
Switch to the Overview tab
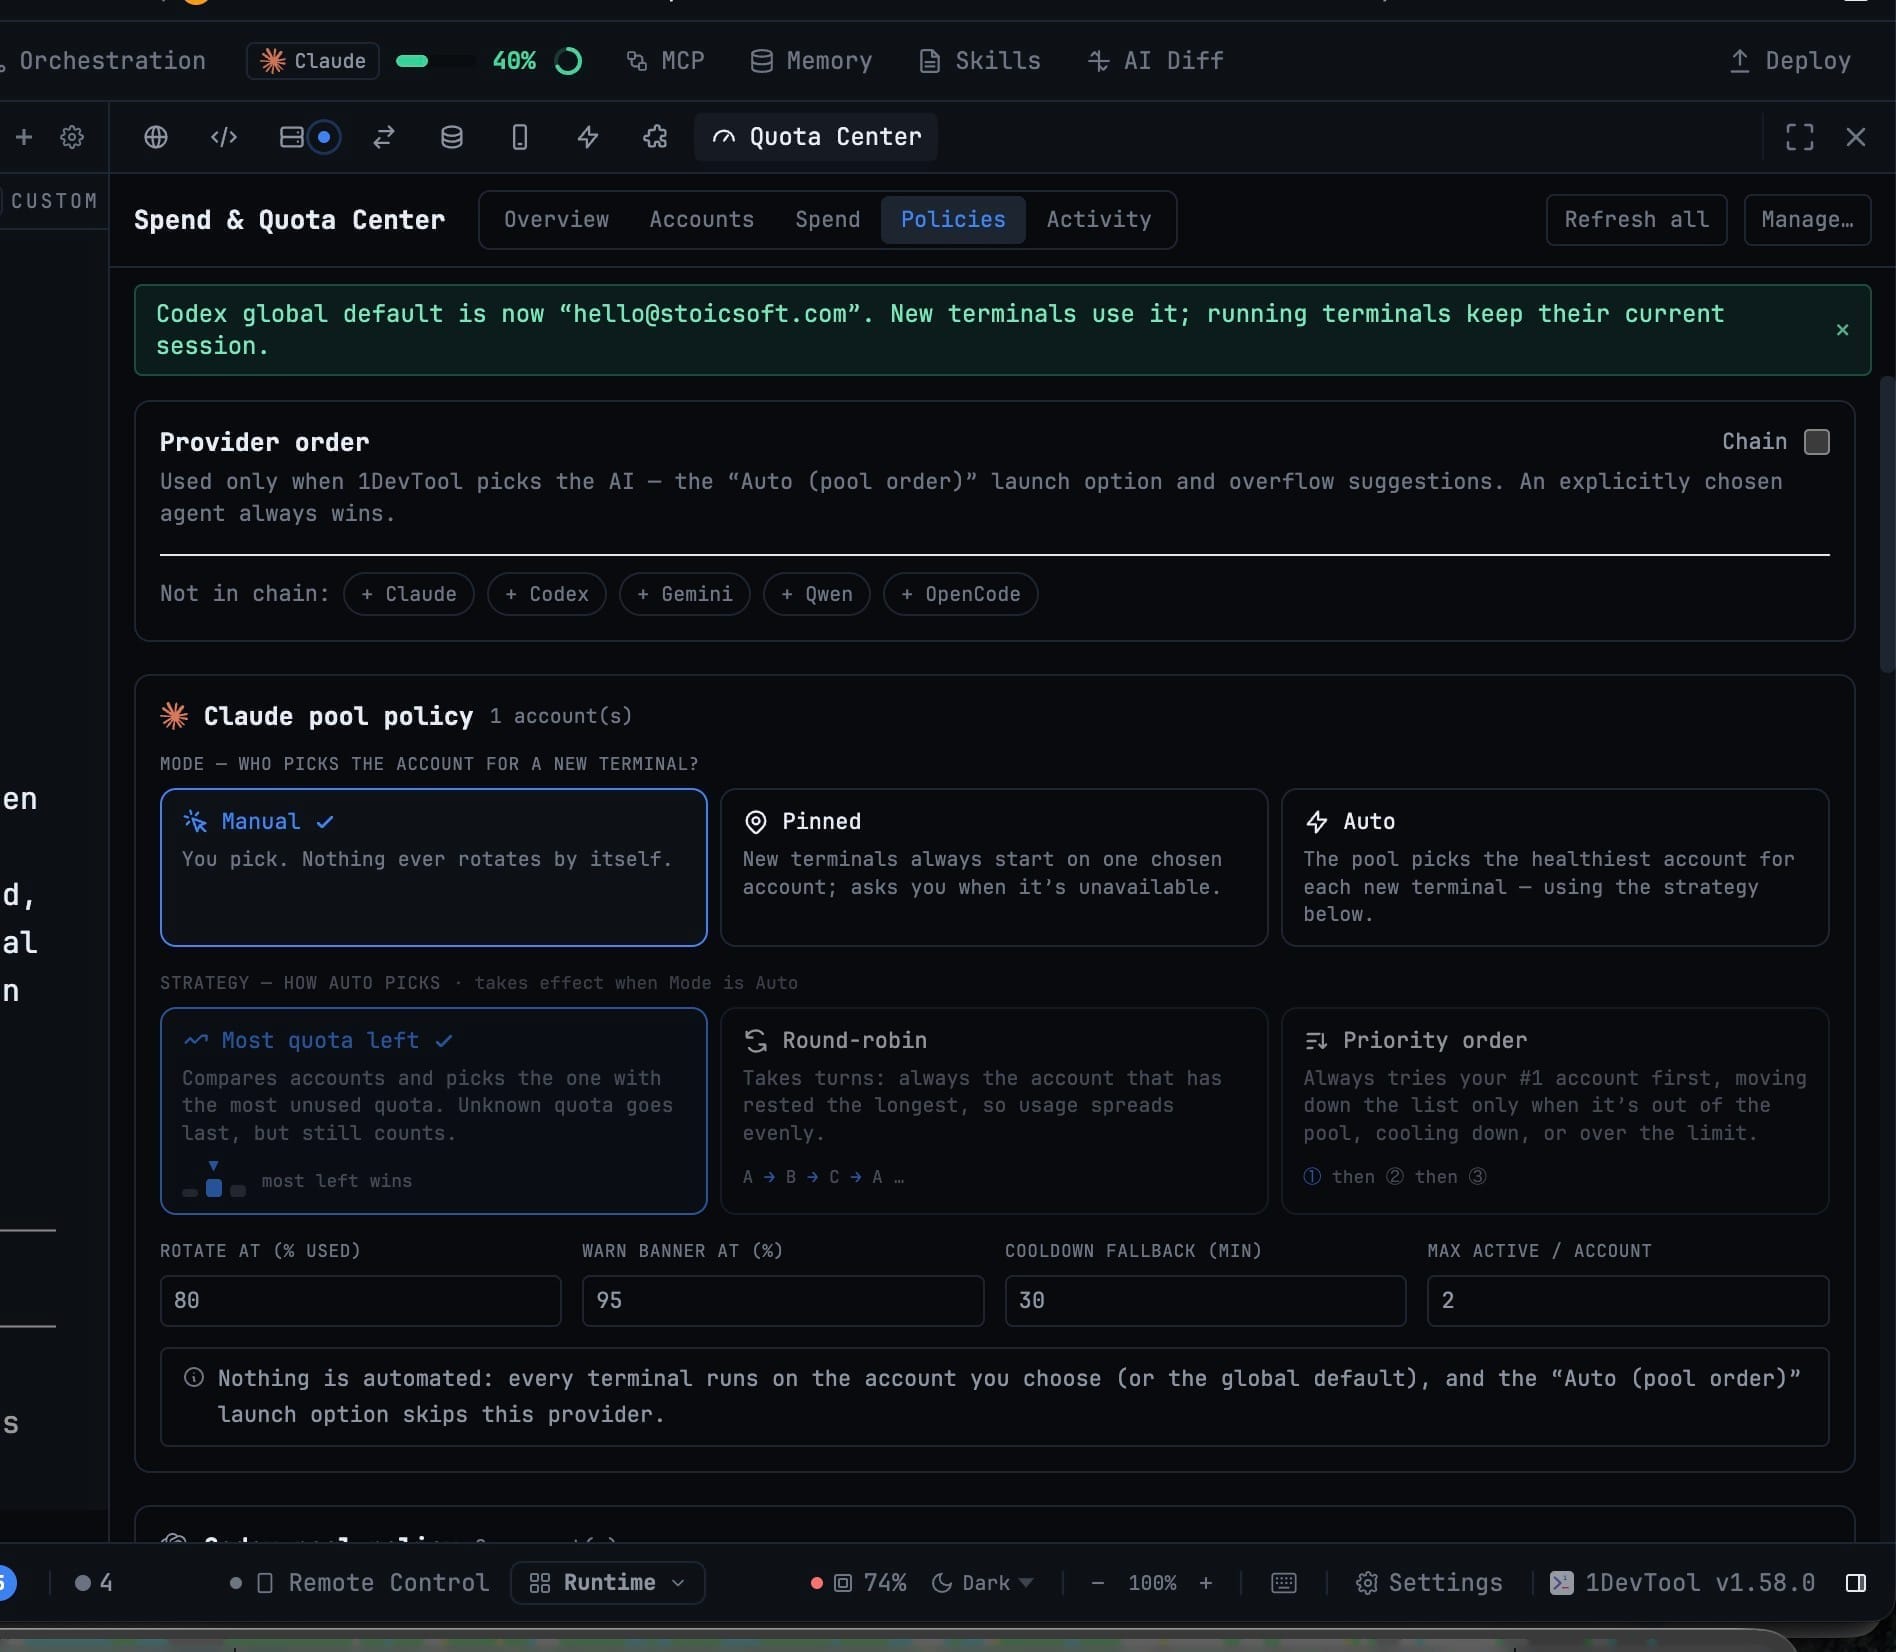[x=556, y=220]
